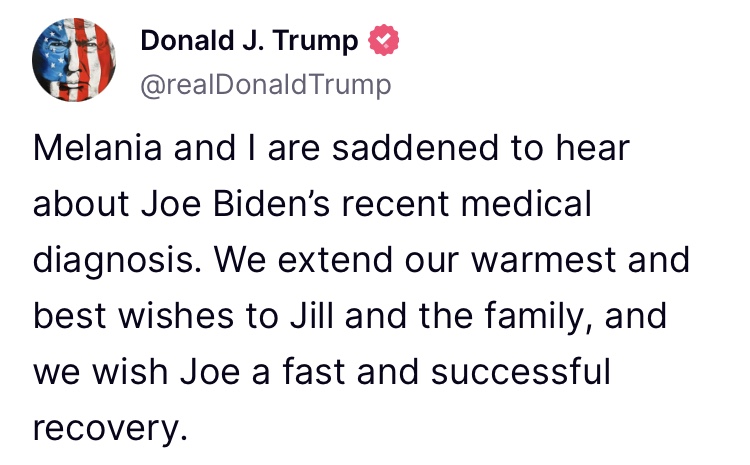This screenshot has width=750, height=465.
Task: Click the word "saddened" in the first line
Action: click(416, 147)
